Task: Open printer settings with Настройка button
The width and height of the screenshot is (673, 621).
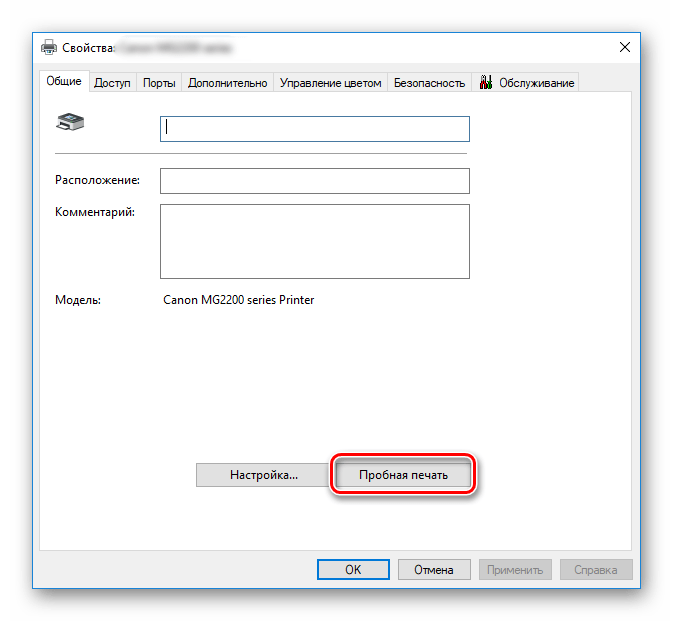Action: (x=264, y=475)
